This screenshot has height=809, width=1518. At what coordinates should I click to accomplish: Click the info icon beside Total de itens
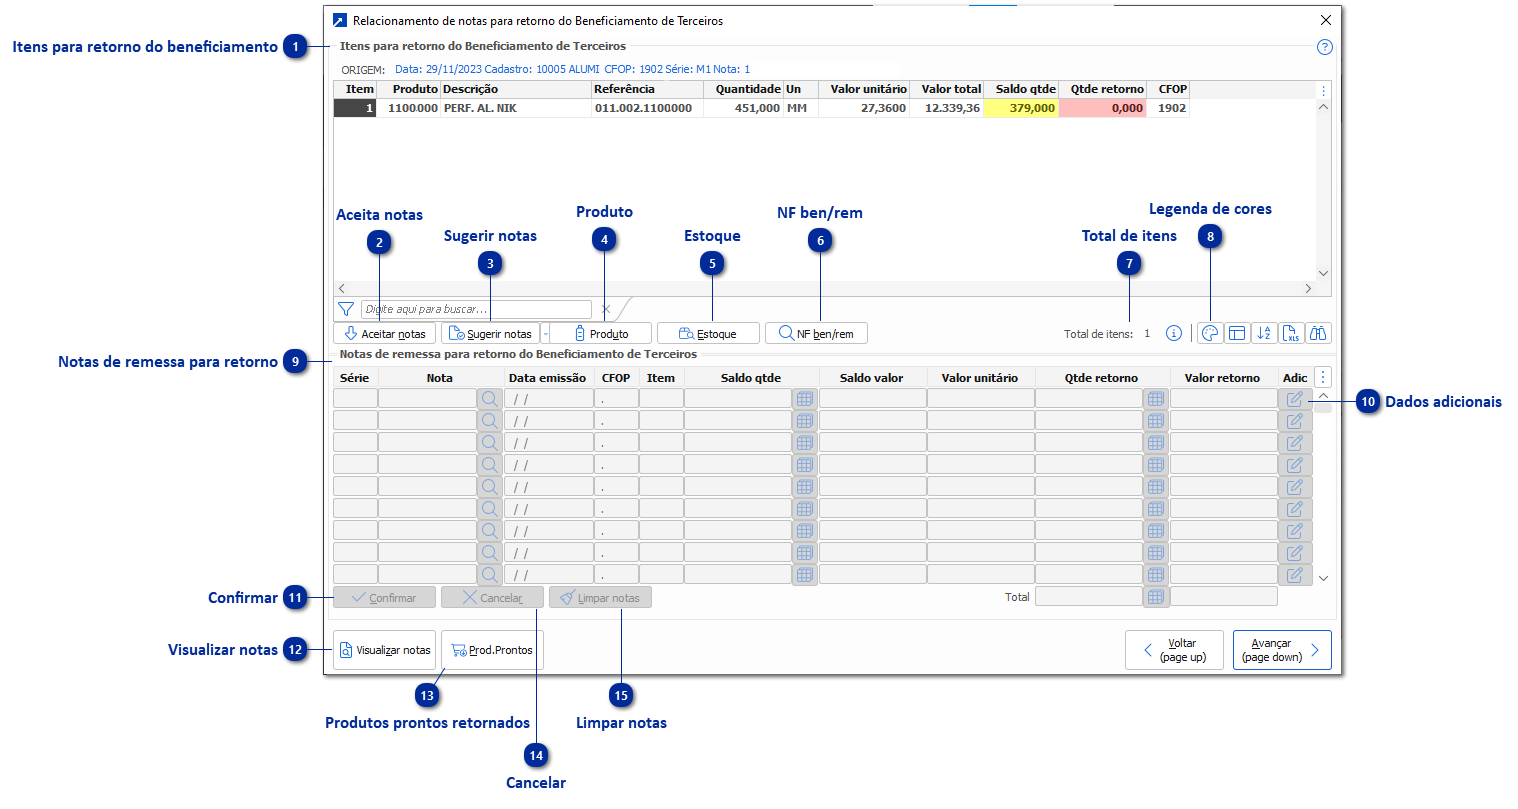pyautogui.click(x=1174, y=333)
